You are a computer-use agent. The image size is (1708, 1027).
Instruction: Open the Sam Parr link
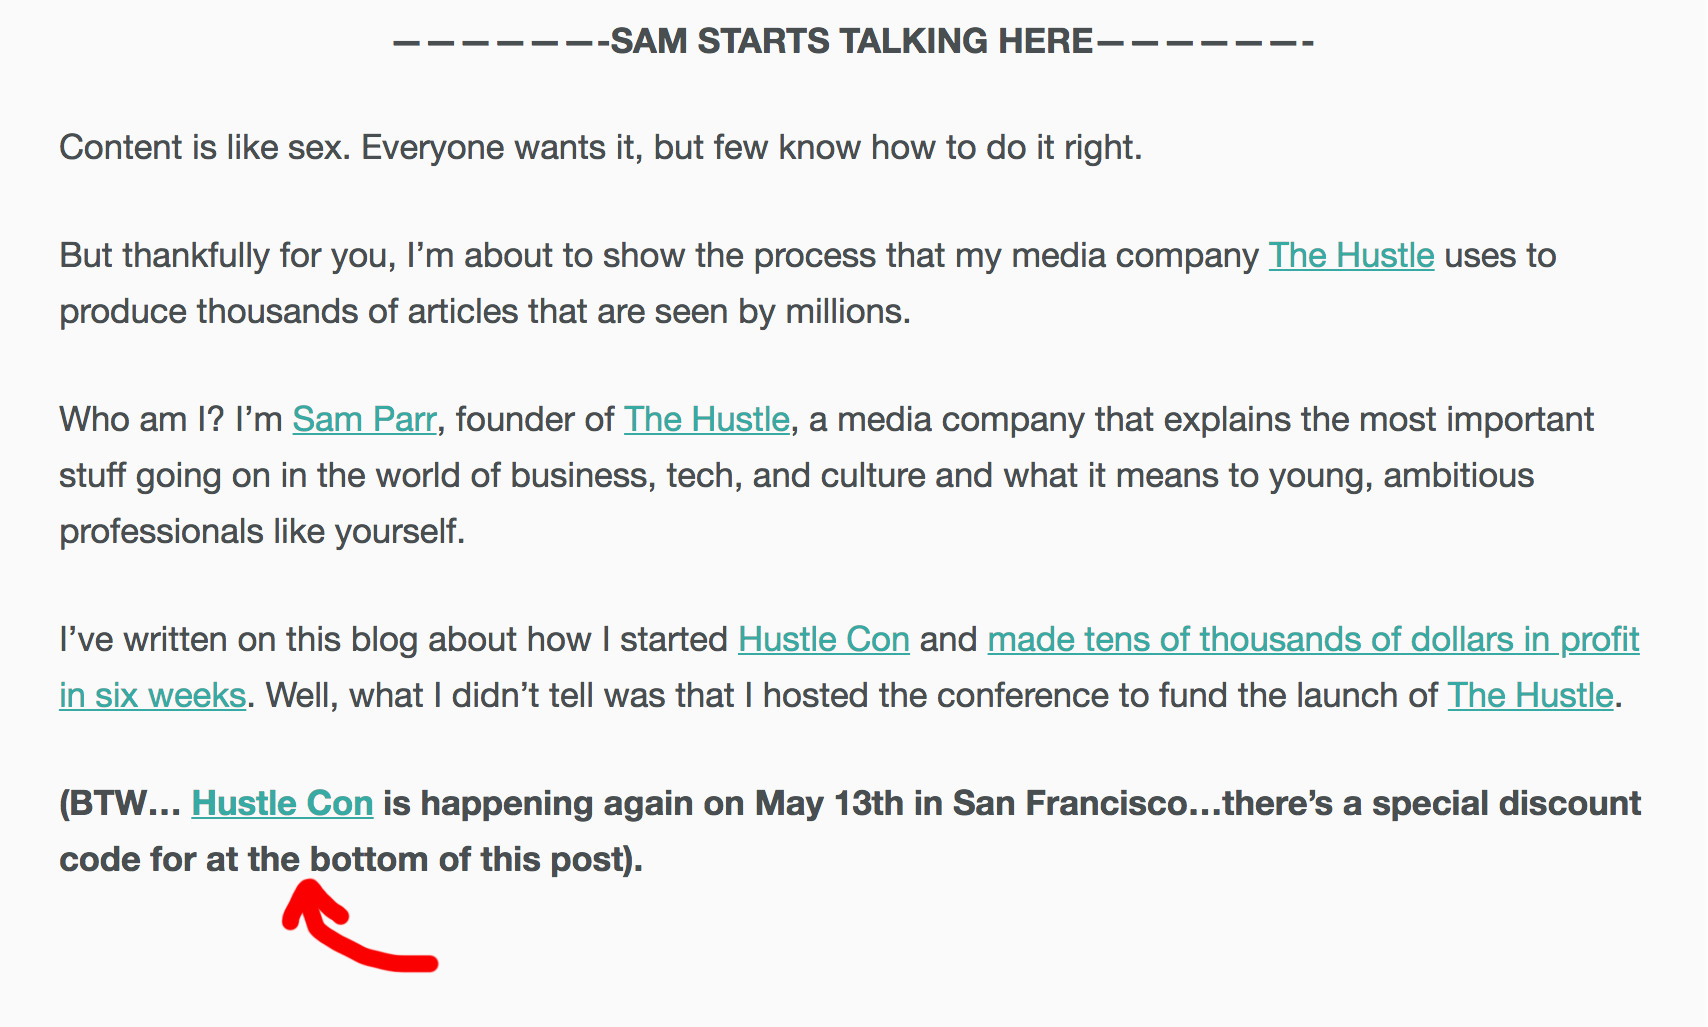pos(365,420)
